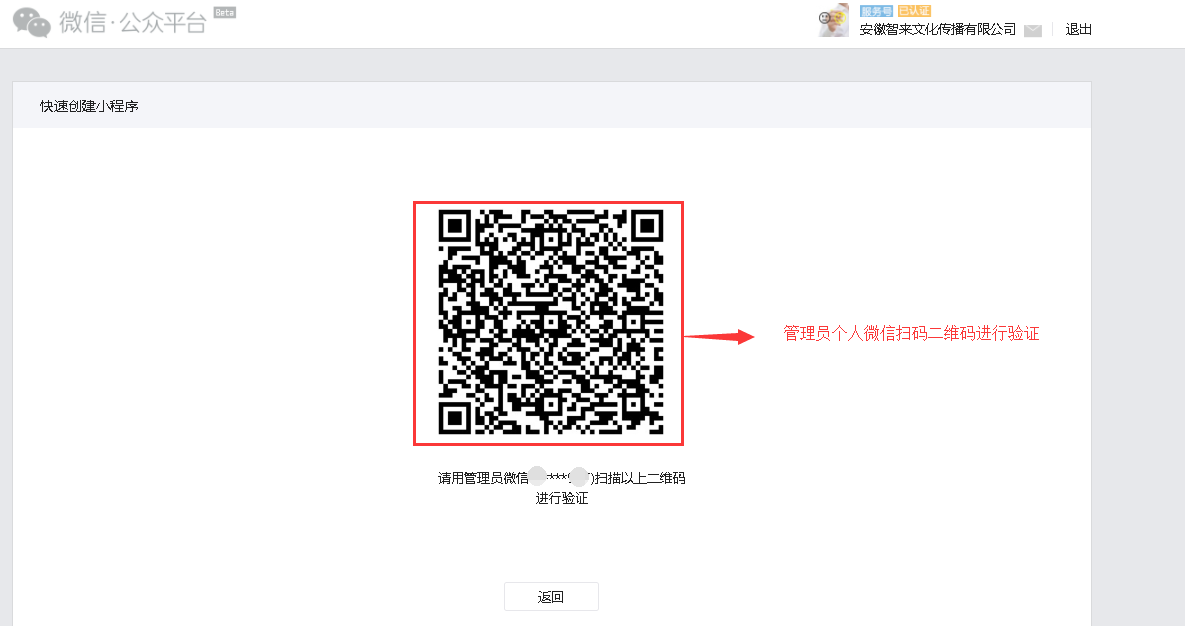
Task: Click the WeChat chat-bubble logo icon
Action: (32, 23)
